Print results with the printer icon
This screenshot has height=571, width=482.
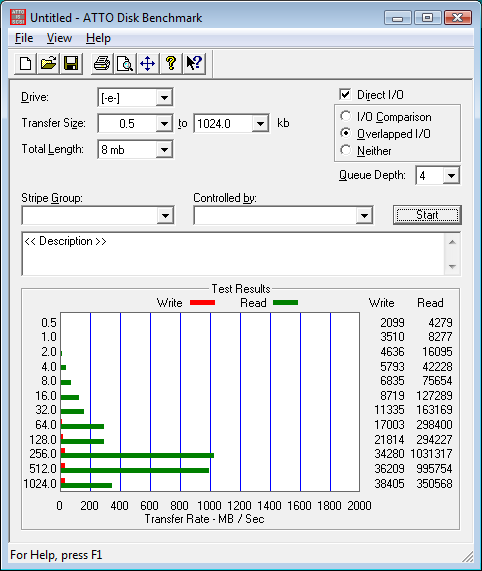click(102, 64)
